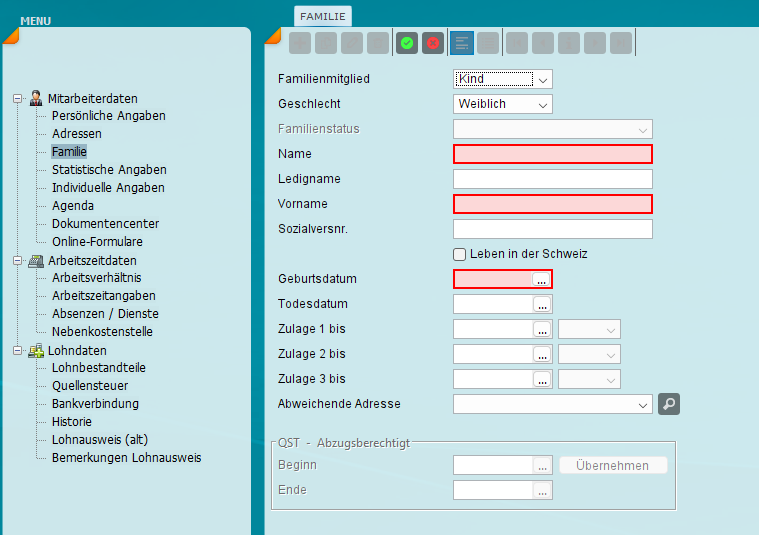Viewport: 759px width, 535px height.
Task: Click the disabled copy-record icon
Action: click(x=326, y=44)
